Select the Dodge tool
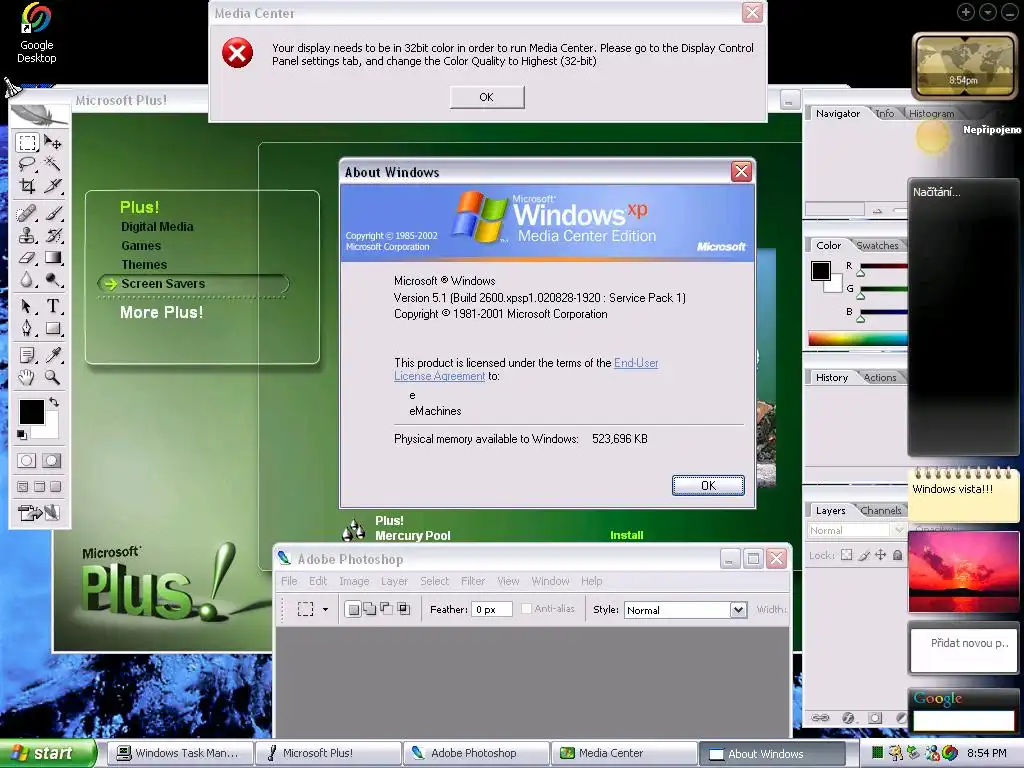Image resolution: width=1024 pixels, height=768 pixels. tap(53, 280)
